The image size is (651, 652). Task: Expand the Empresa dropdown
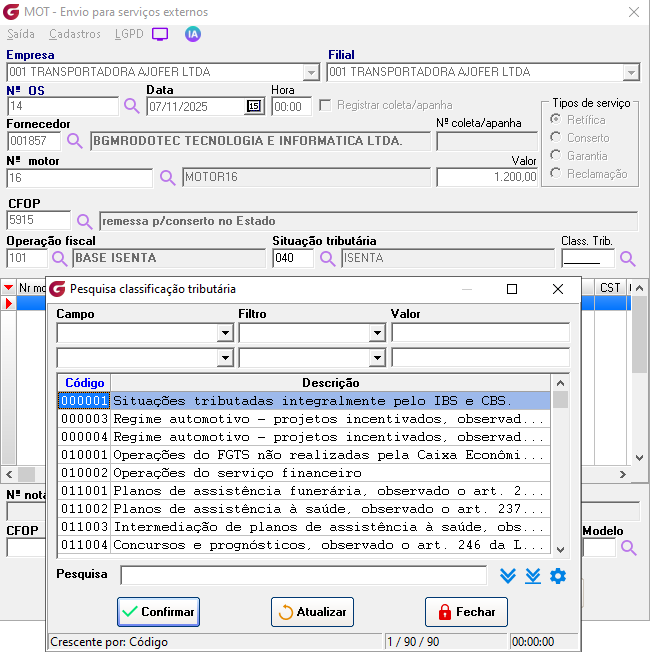coord(311,72)
